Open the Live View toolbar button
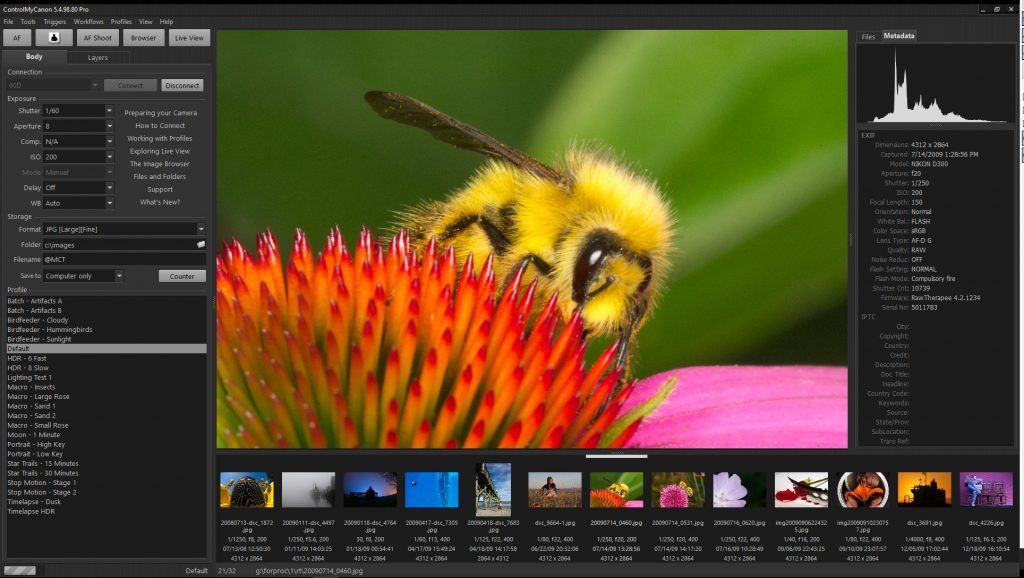This screenshot has height=578, width=1024. click(x=188, y=38)
